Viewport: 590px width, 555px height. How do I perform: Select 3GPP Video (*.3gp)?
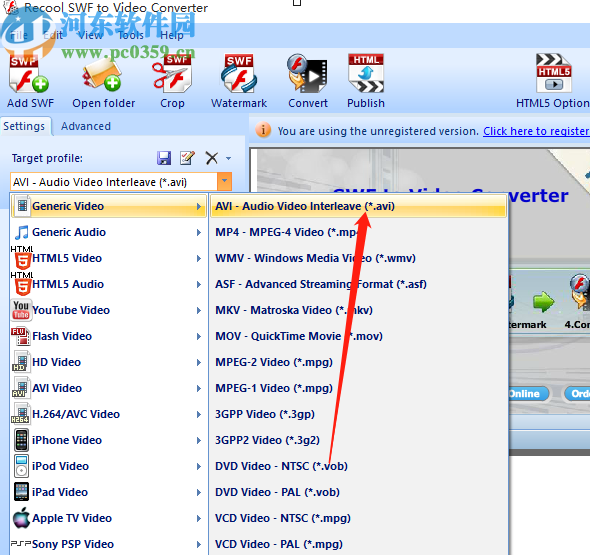pos(358,414)
